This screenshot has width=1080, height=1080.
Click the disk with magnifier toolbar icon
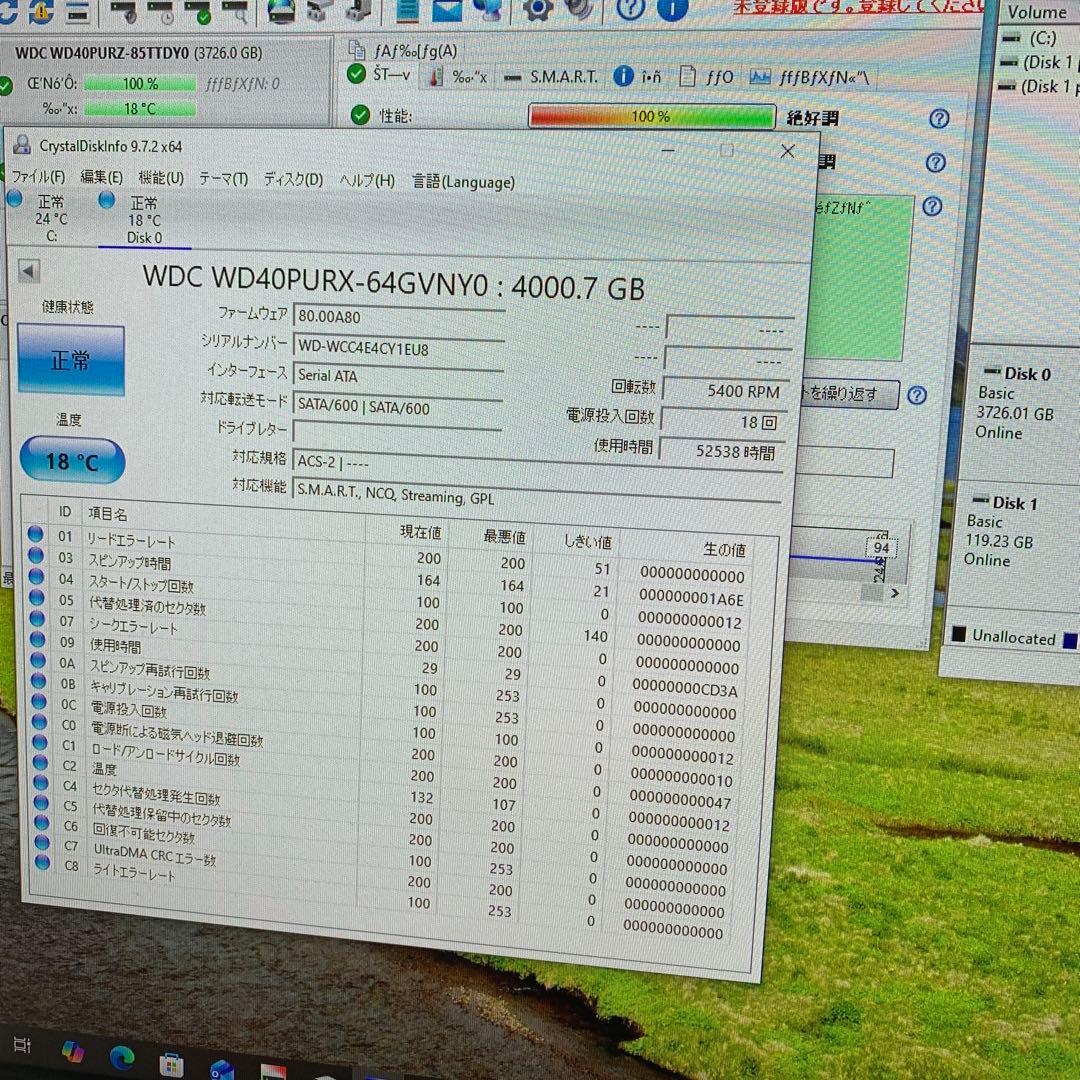pos(235,10)
